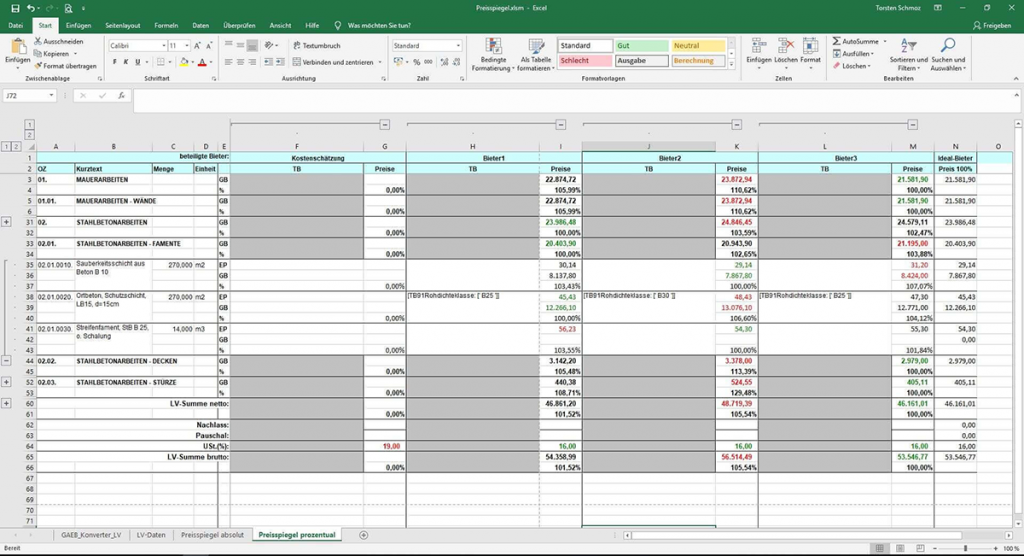The width and height of the screenshot is (1024, 556).
Task: Toggle left text alignment
Action: 229,62
